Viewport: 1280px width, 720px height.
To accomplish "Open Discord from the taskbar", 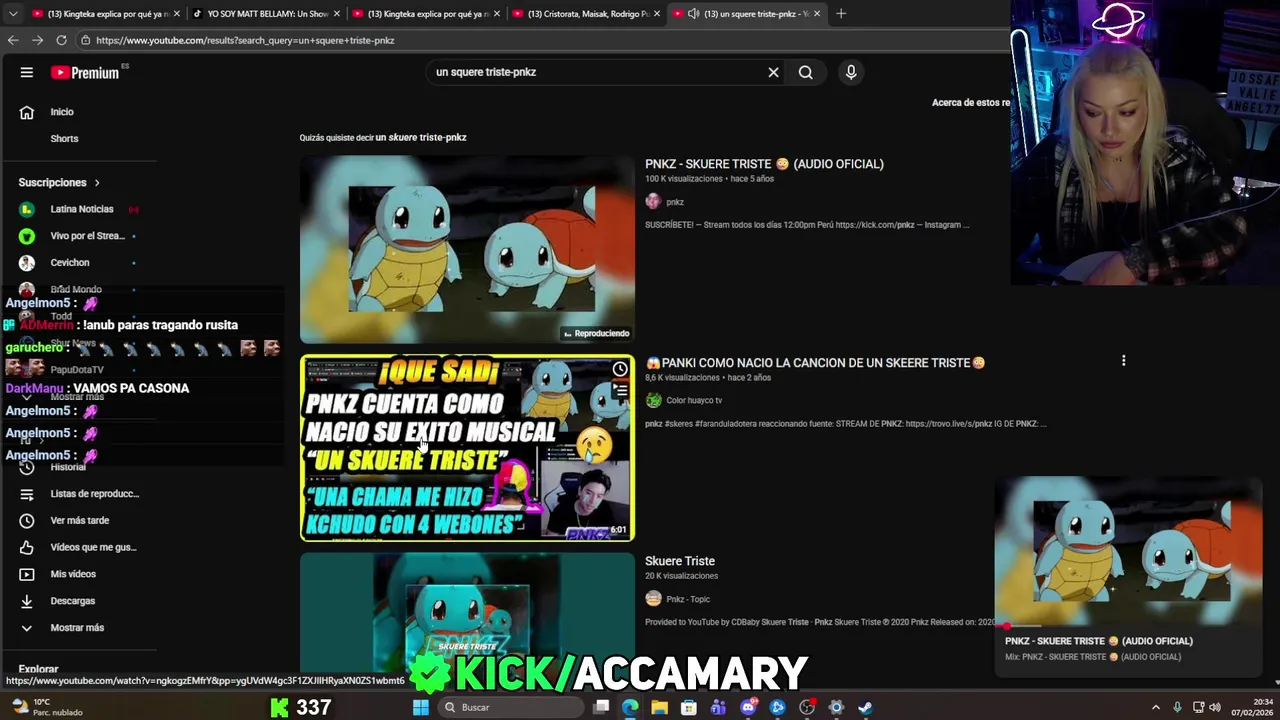I will point(748,707).
